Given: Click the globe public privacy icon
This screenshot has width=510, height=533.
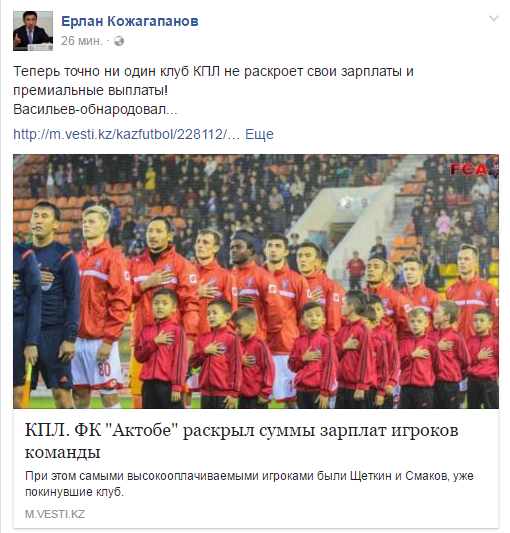Looking at the screenshot, I should [x=119, y=41].
